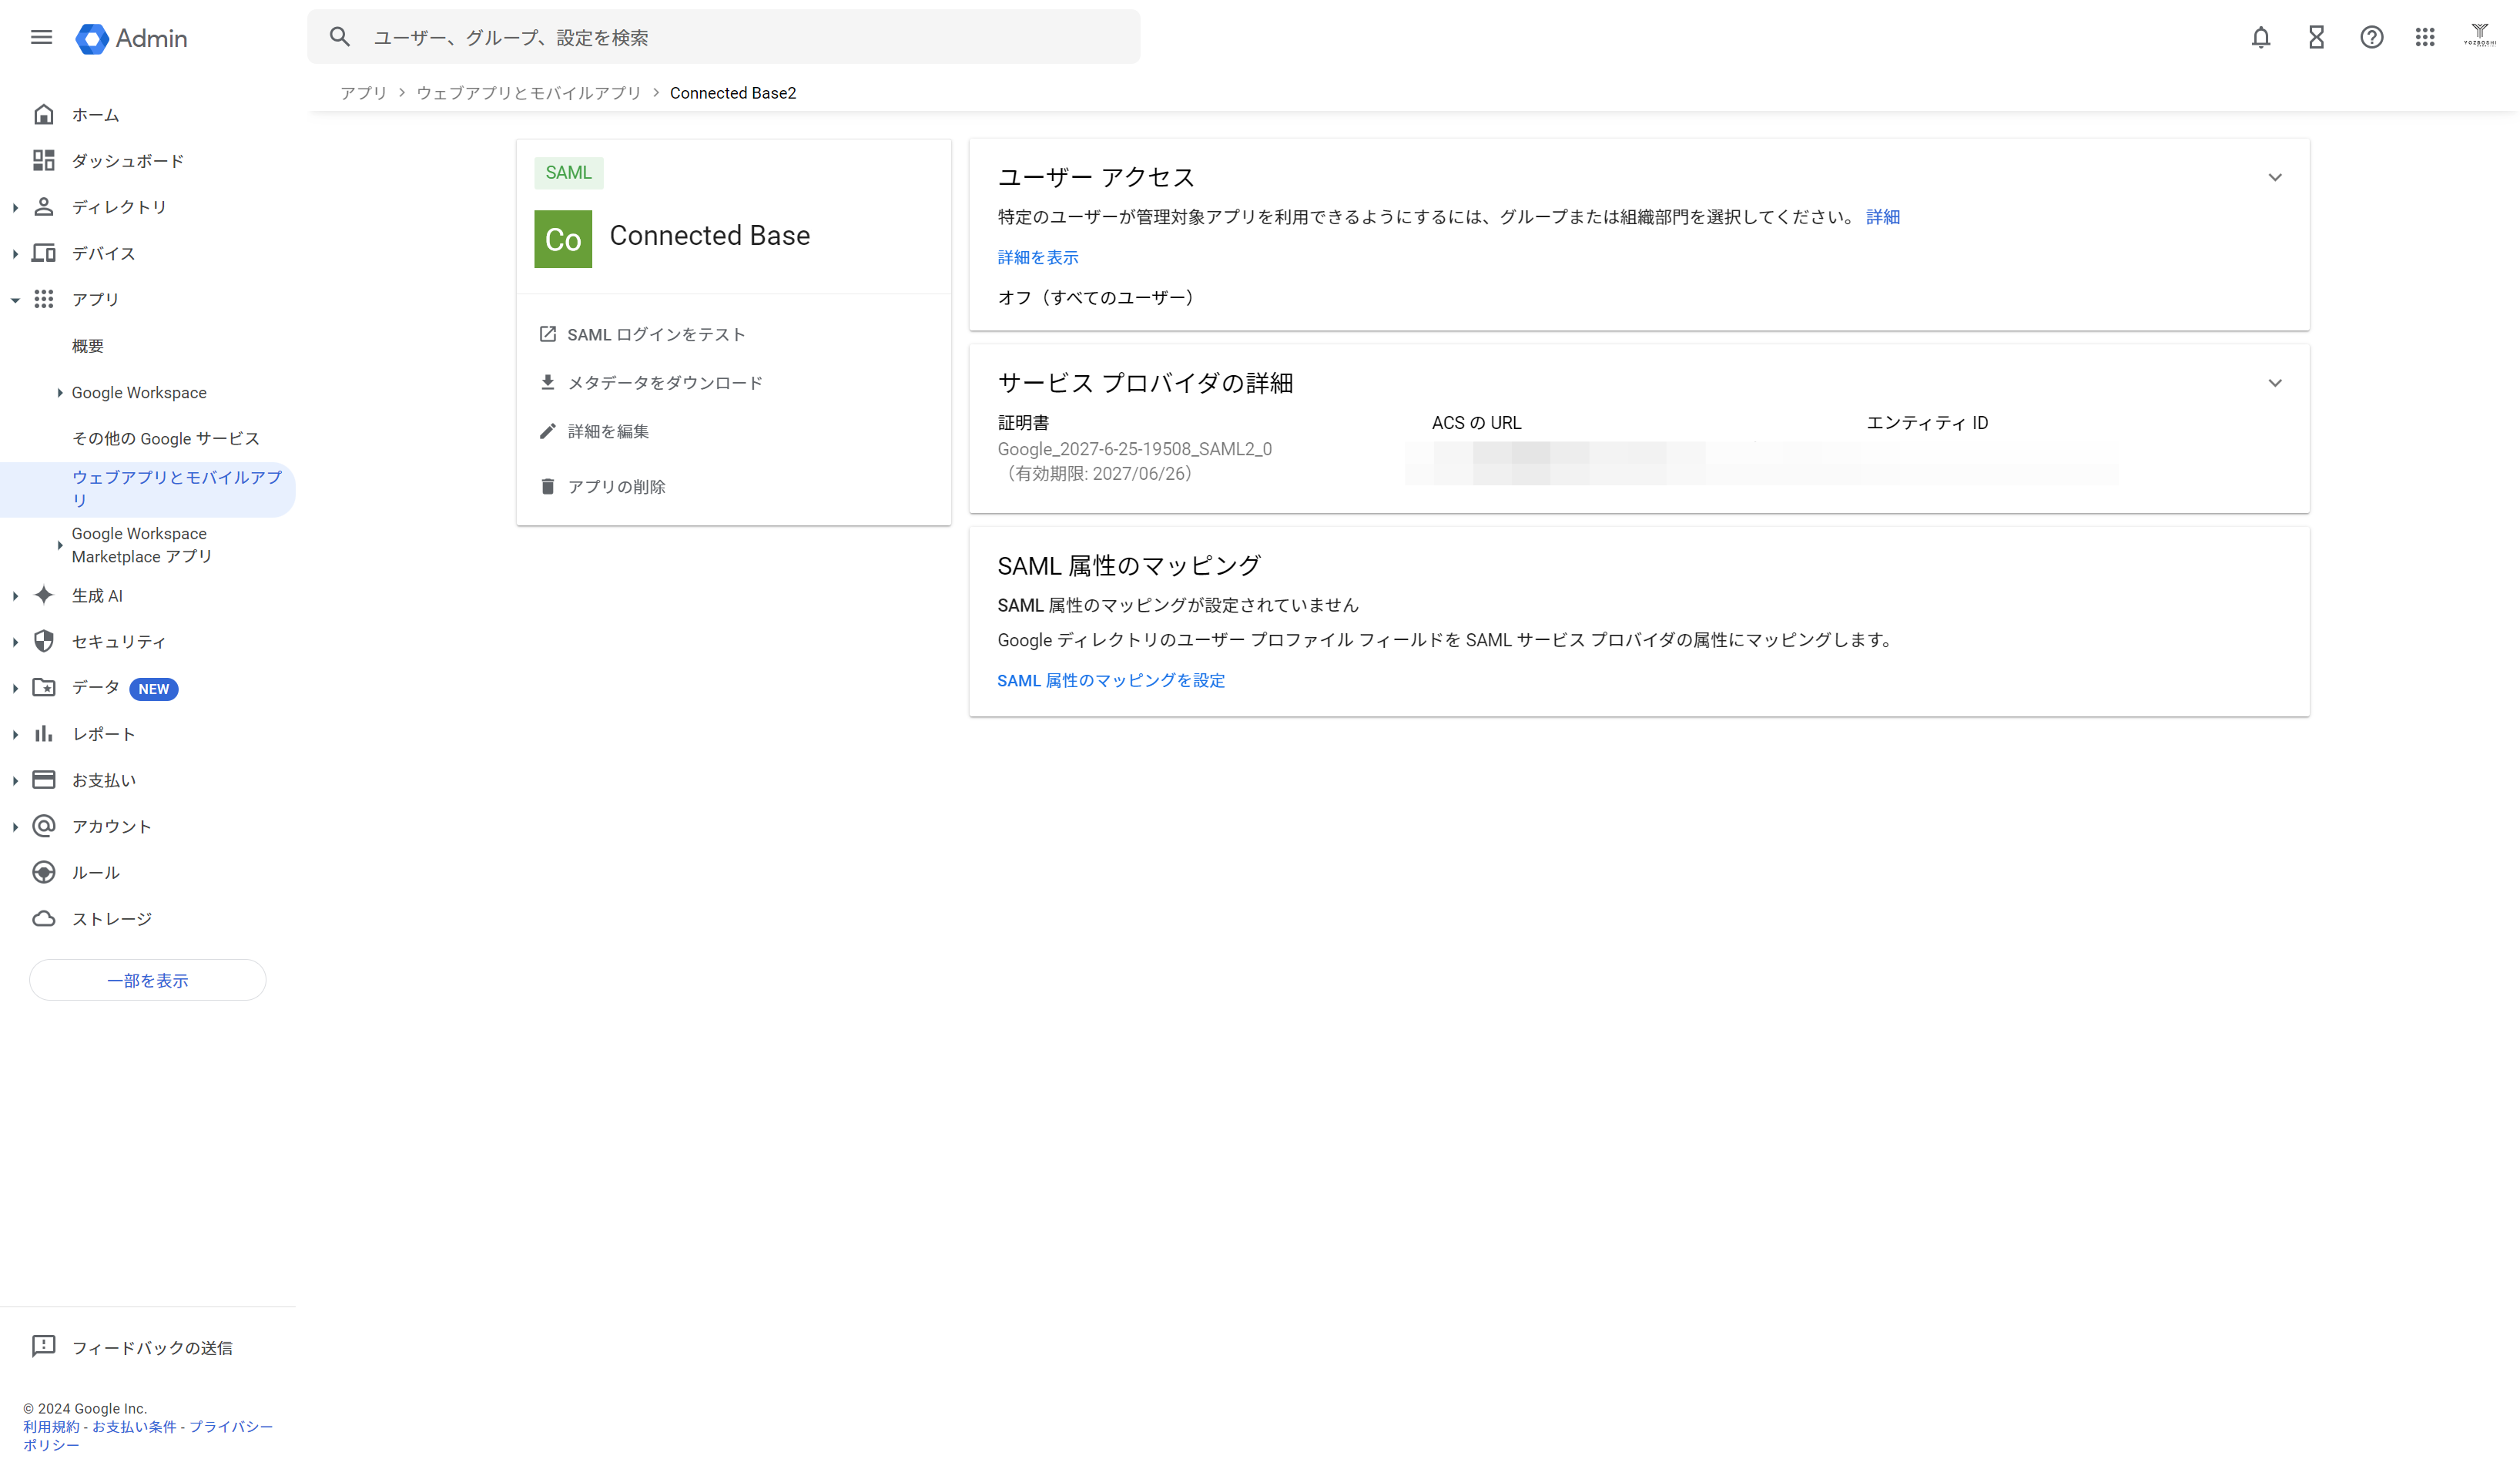Click the Google Admin logo
The width and height of the screenshot is (2520, 1469).
(132, 38)
